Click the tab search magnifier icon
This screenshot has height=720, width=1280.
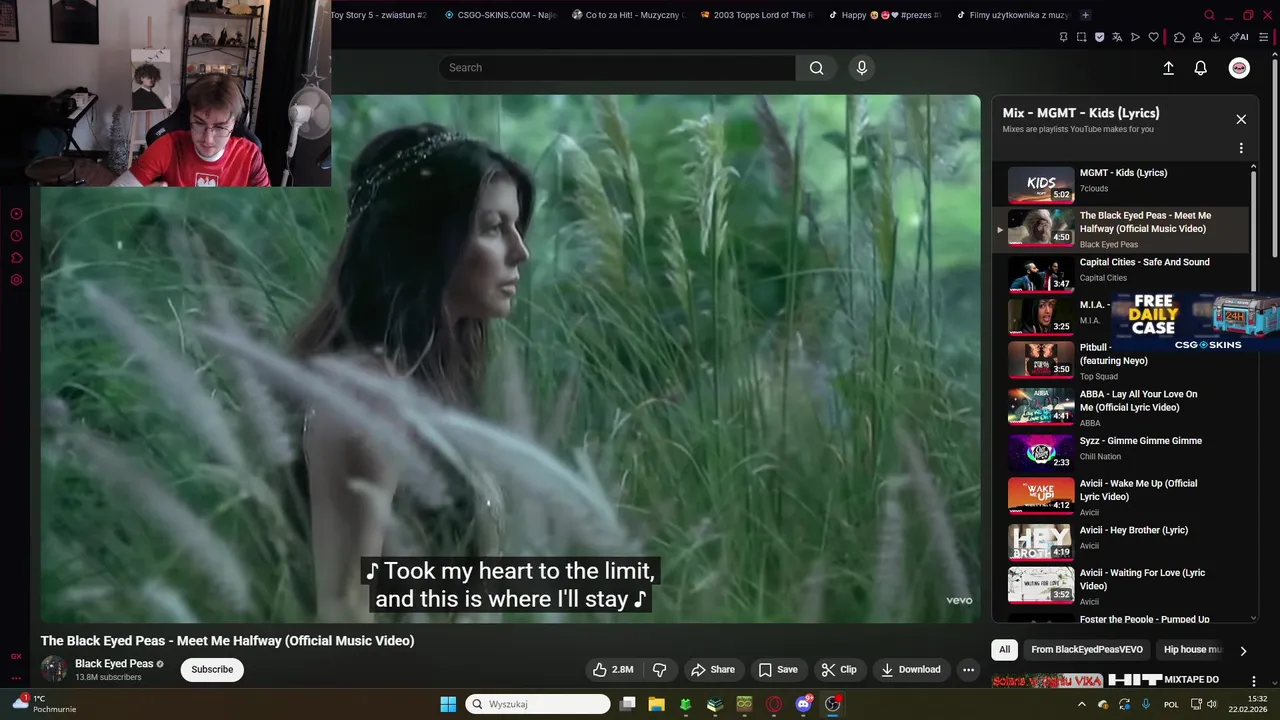pyautogui.click(x=1209, y=15)
